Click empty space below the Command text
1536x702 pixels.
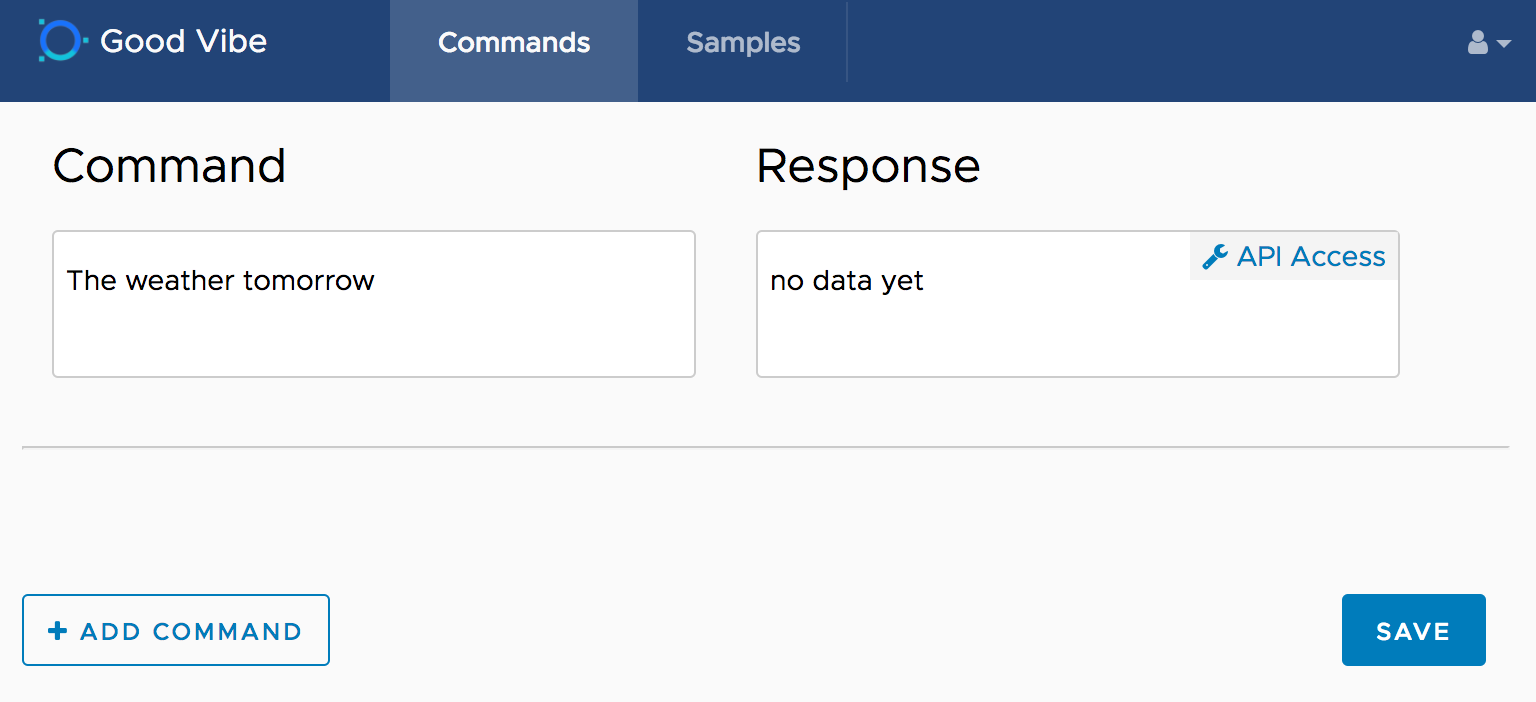pos(373,340)
